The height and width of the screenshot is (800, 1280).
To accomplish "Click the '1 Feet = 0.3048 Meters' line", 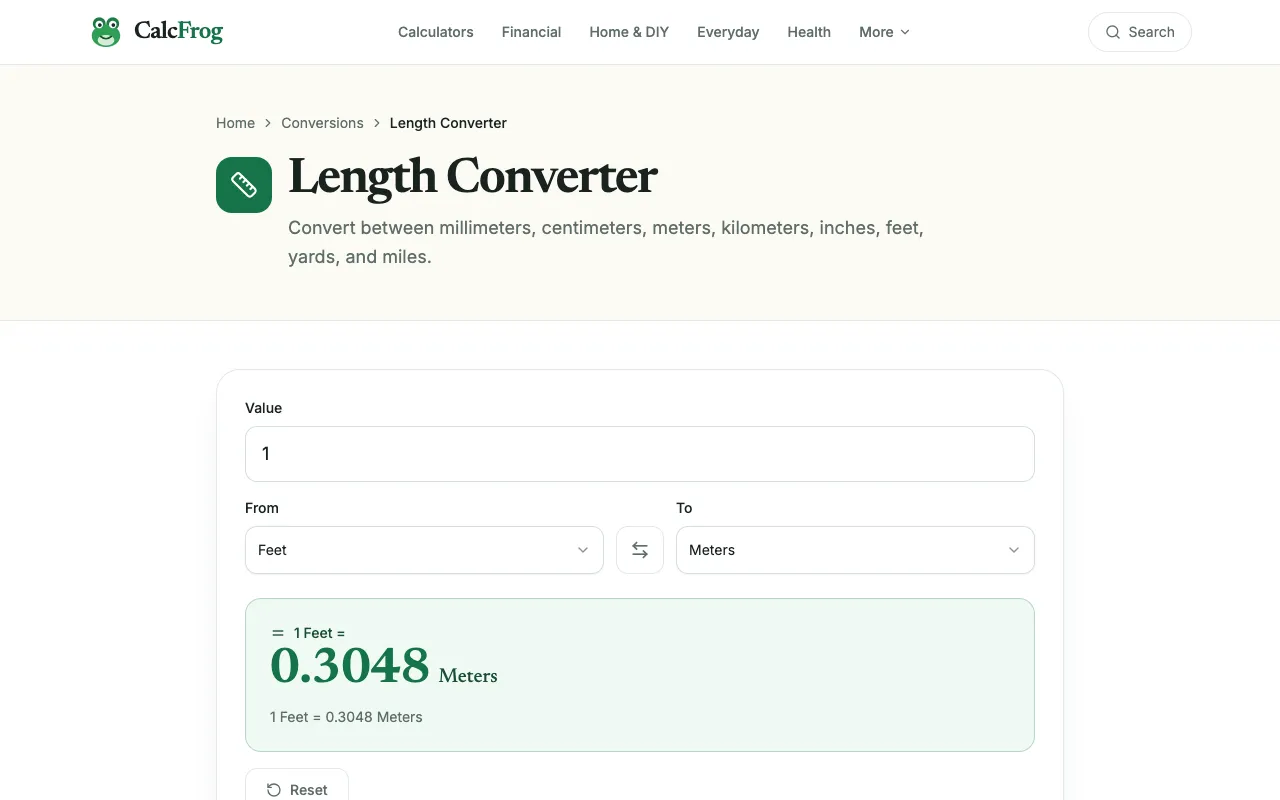I will [x=346, y=717].
